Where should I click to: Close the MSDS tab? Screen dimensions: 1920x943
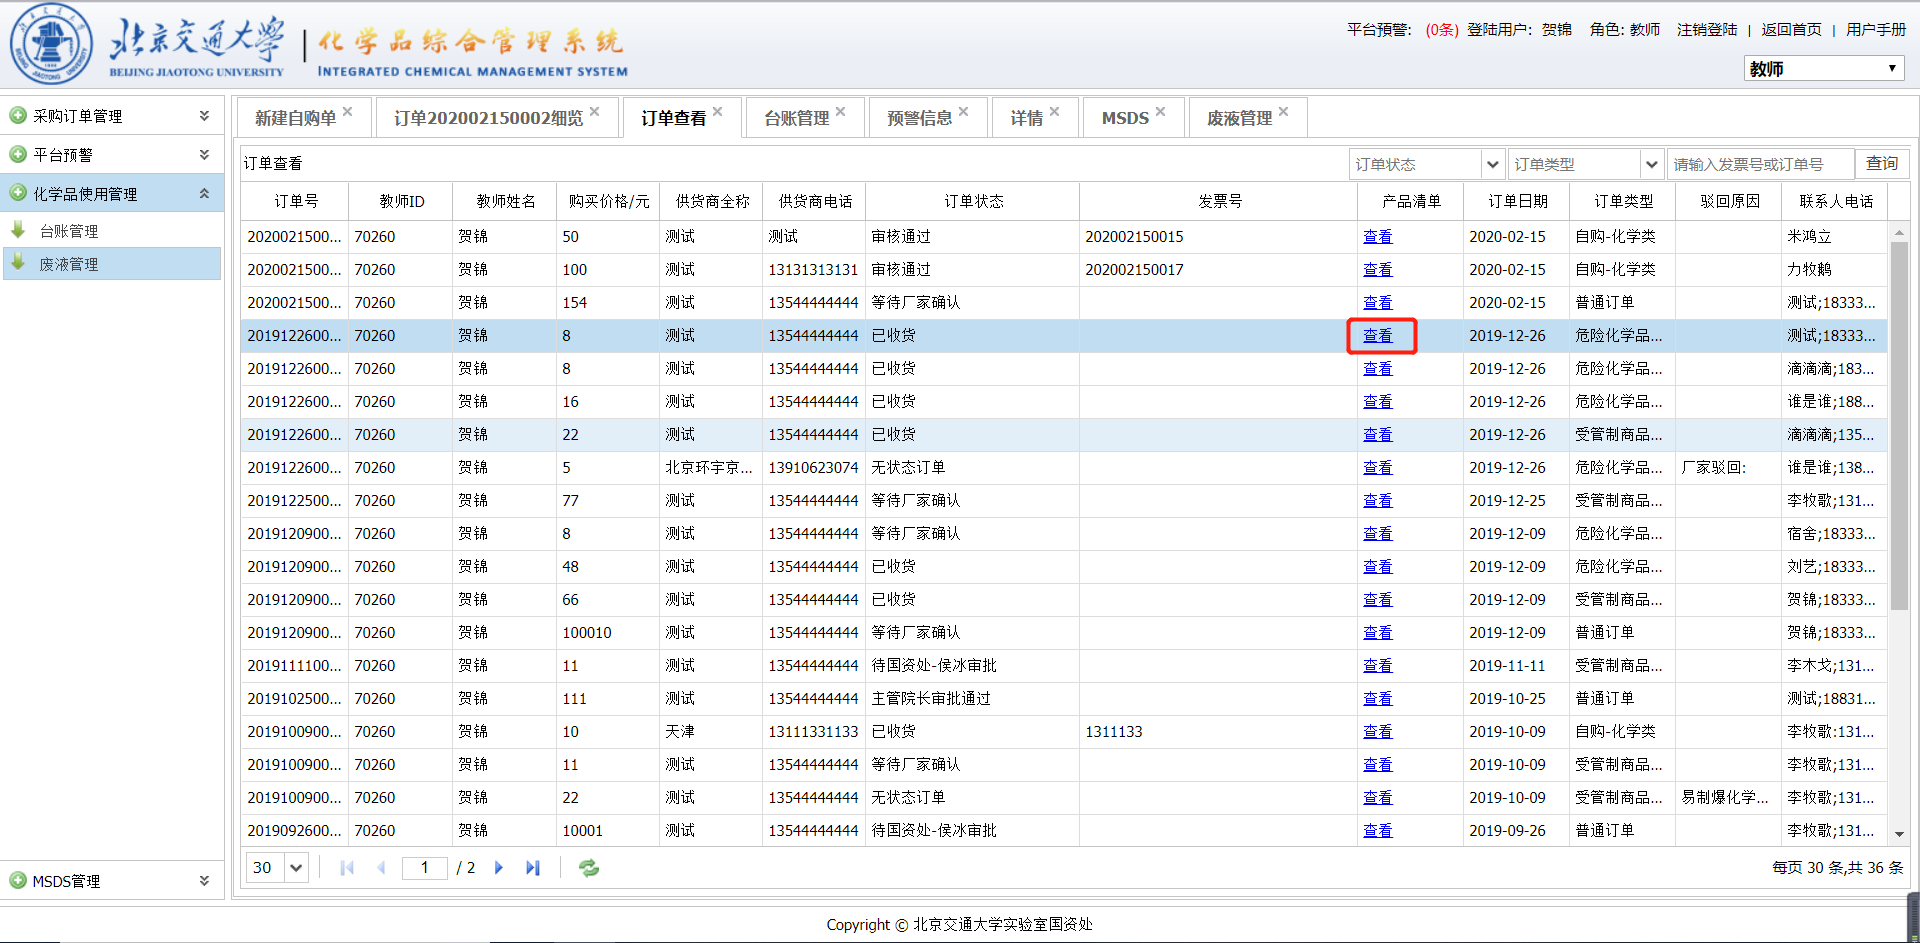click(1160, 112)
